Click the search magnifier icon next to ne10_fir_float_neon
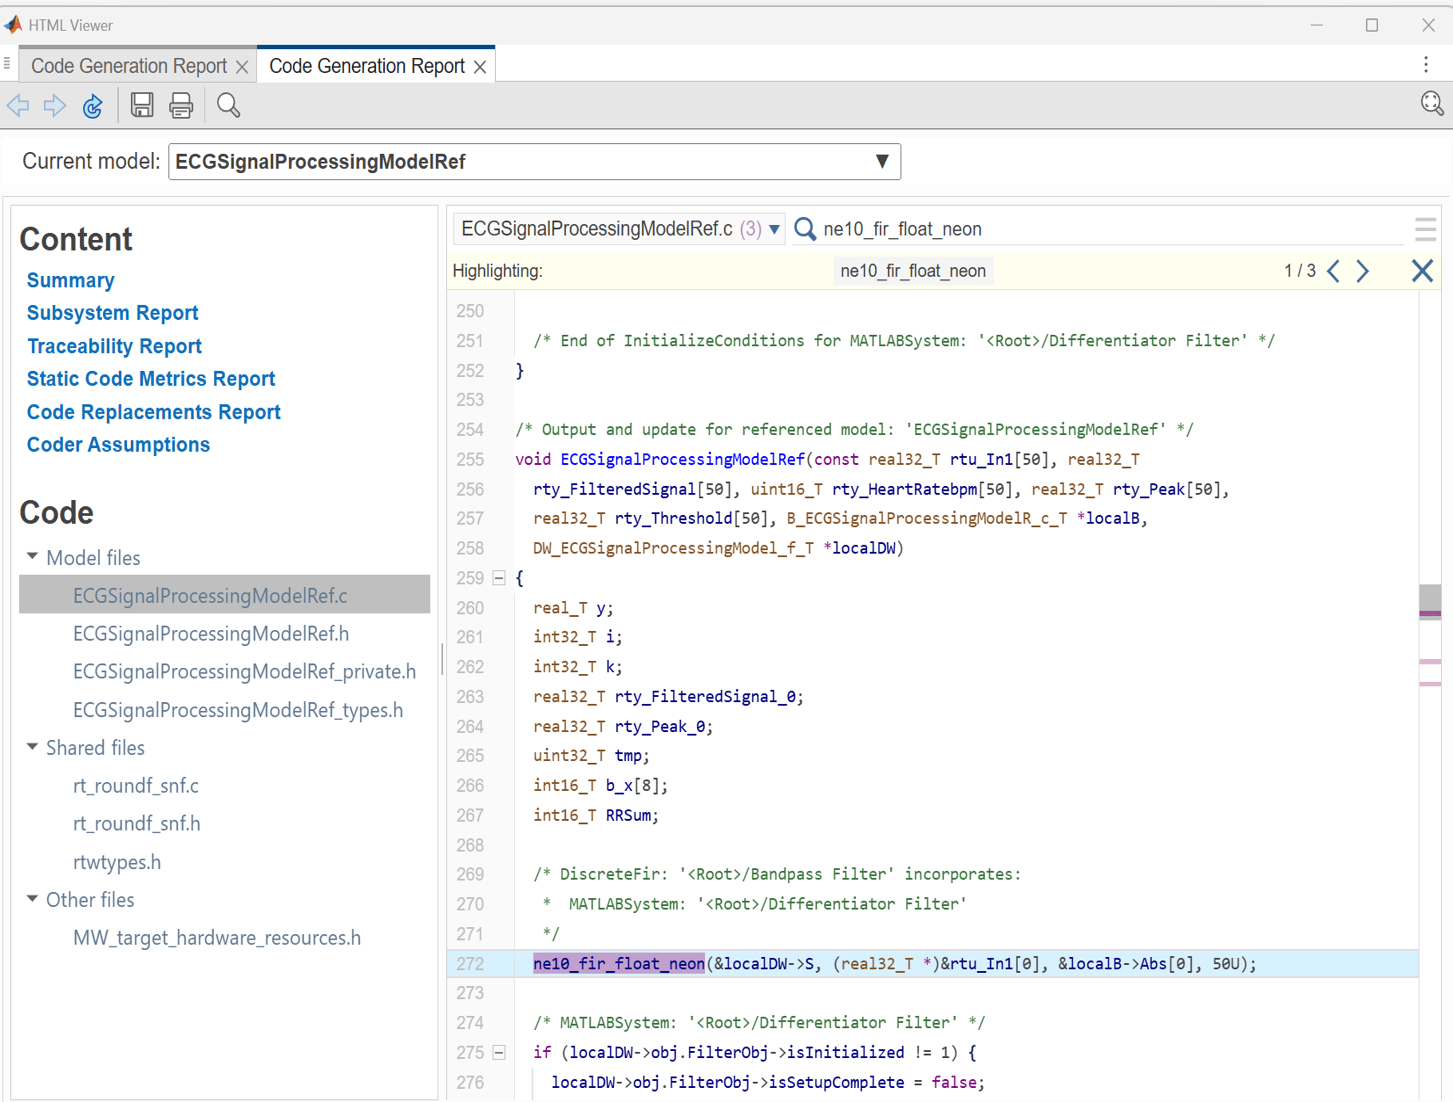1453x1102 pixels. pyautogui.click(x=805, y=229)
